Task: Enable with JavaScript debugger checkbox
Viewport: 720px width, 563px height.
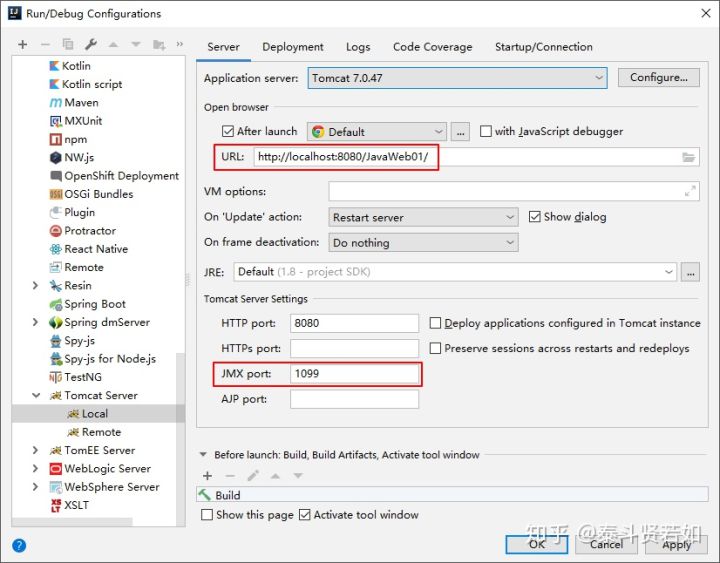Action: pyautogui.click(x=486, y=132)
